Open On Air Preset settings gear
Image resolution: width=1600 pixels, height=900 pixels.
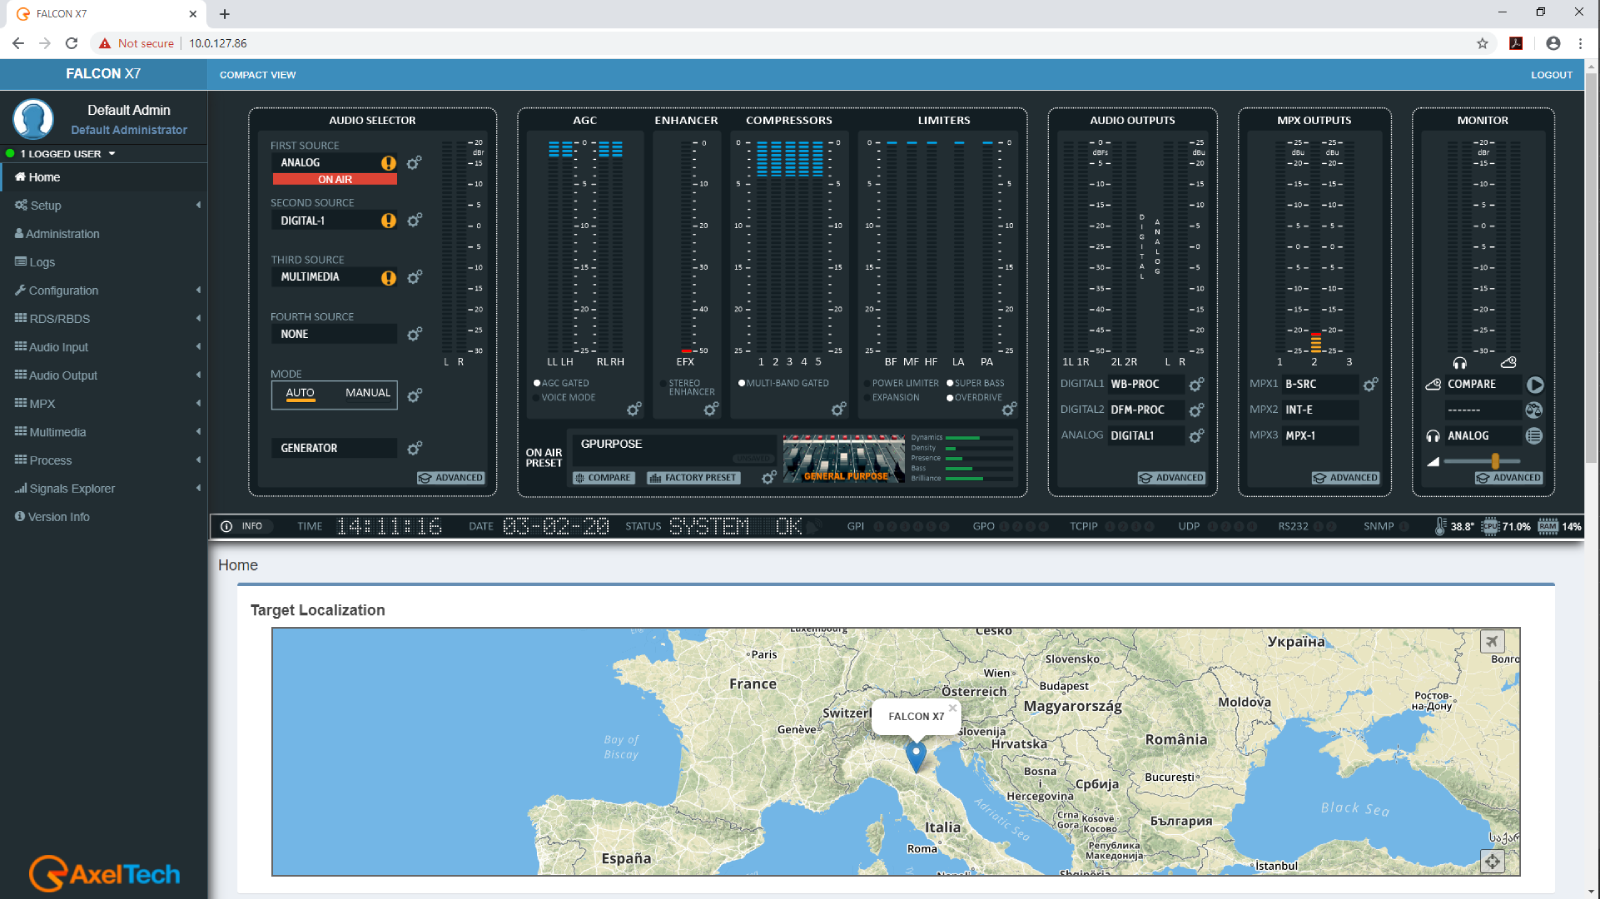pos(769,478)
